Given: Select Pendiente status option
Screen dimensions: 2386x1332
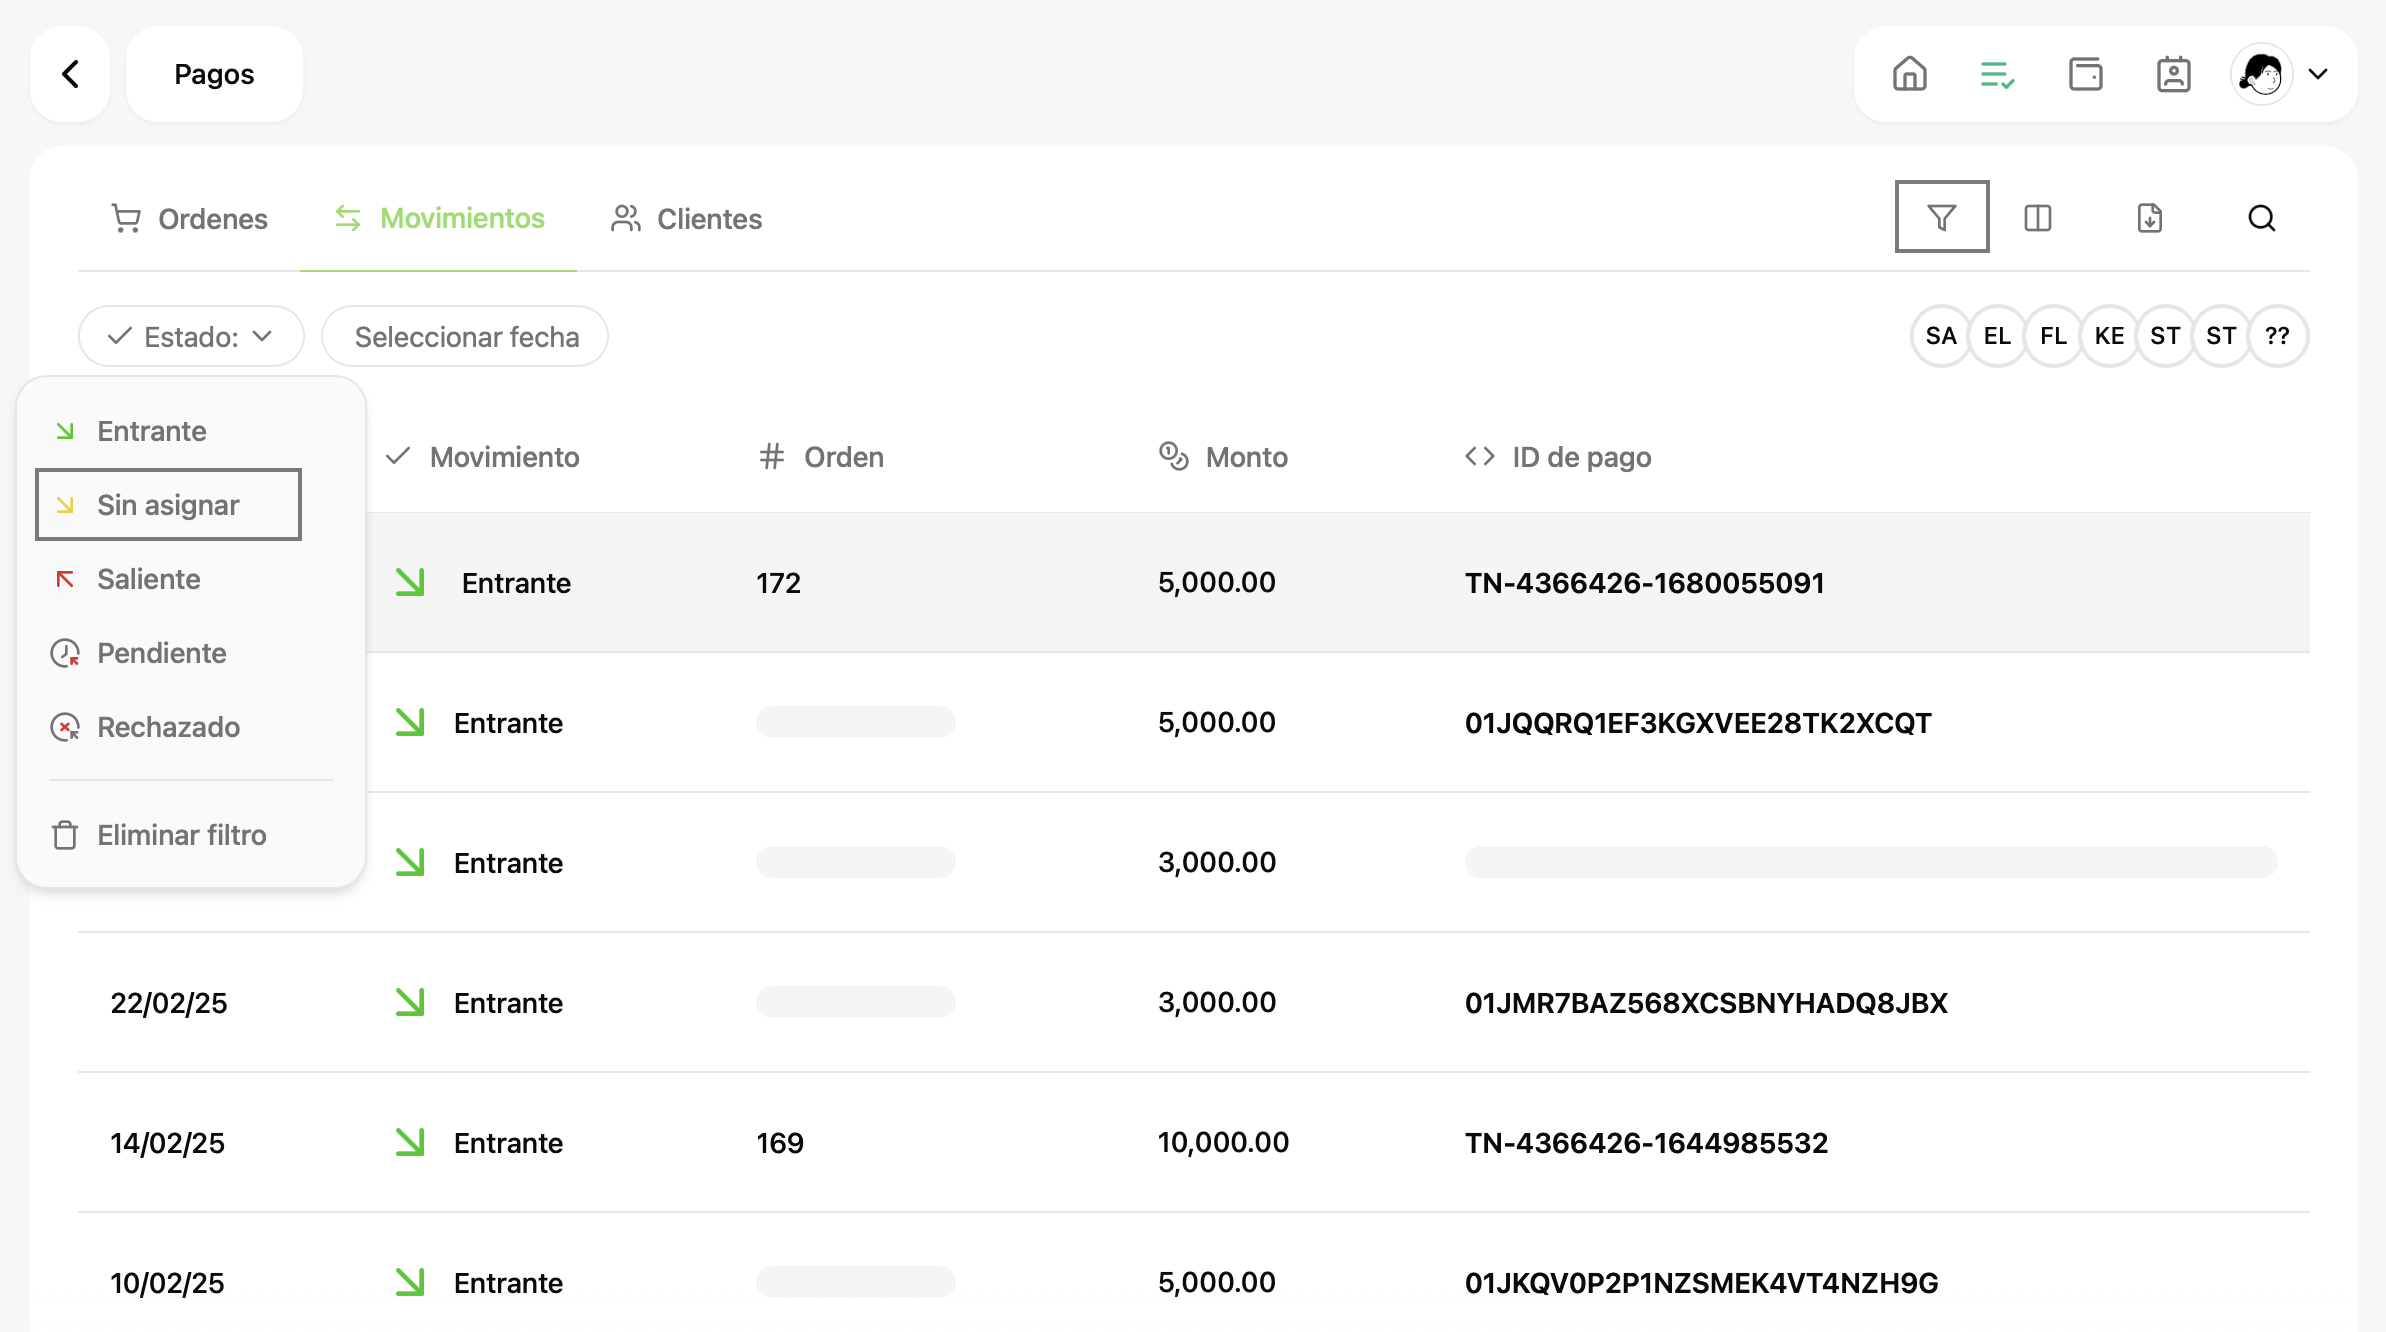Looking at the screenshot, I should (x=161, y=653).
